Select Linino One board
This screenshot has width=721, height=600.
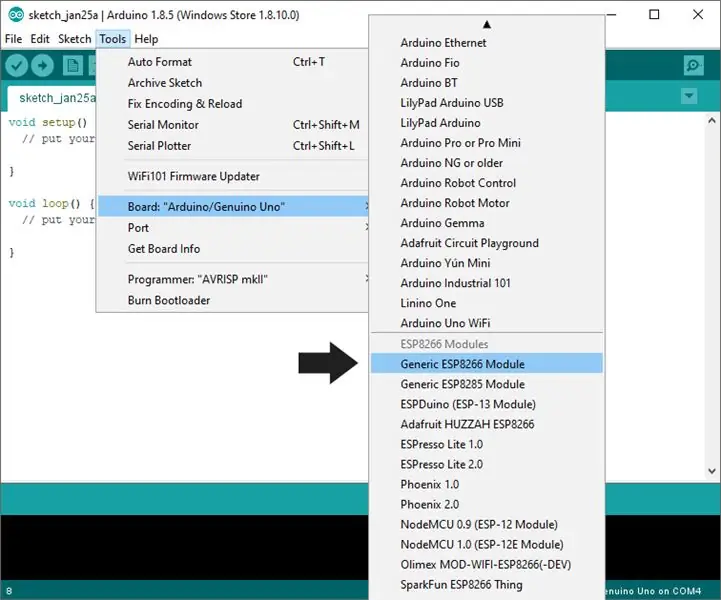(486, 303)
